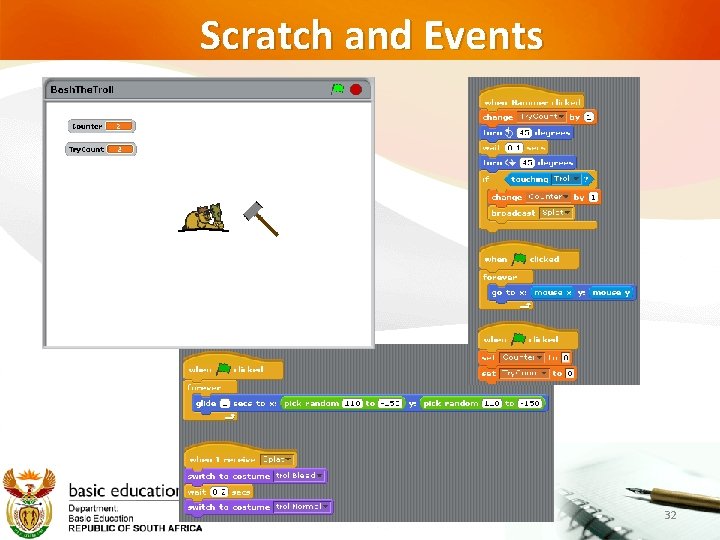Select the Counter variable monitor on stage

pyautogui.click(x=101, y=126)
